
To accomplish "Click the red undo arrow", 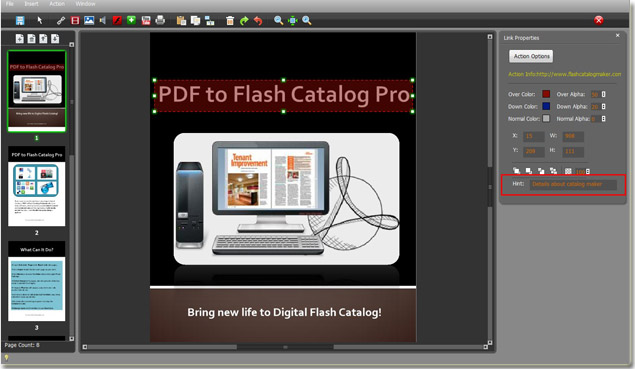I will (x=258, y=21).
